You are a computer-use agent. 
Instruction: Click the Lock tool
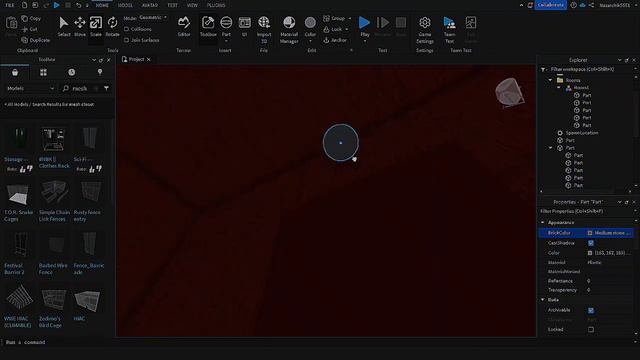click(333, 29)
